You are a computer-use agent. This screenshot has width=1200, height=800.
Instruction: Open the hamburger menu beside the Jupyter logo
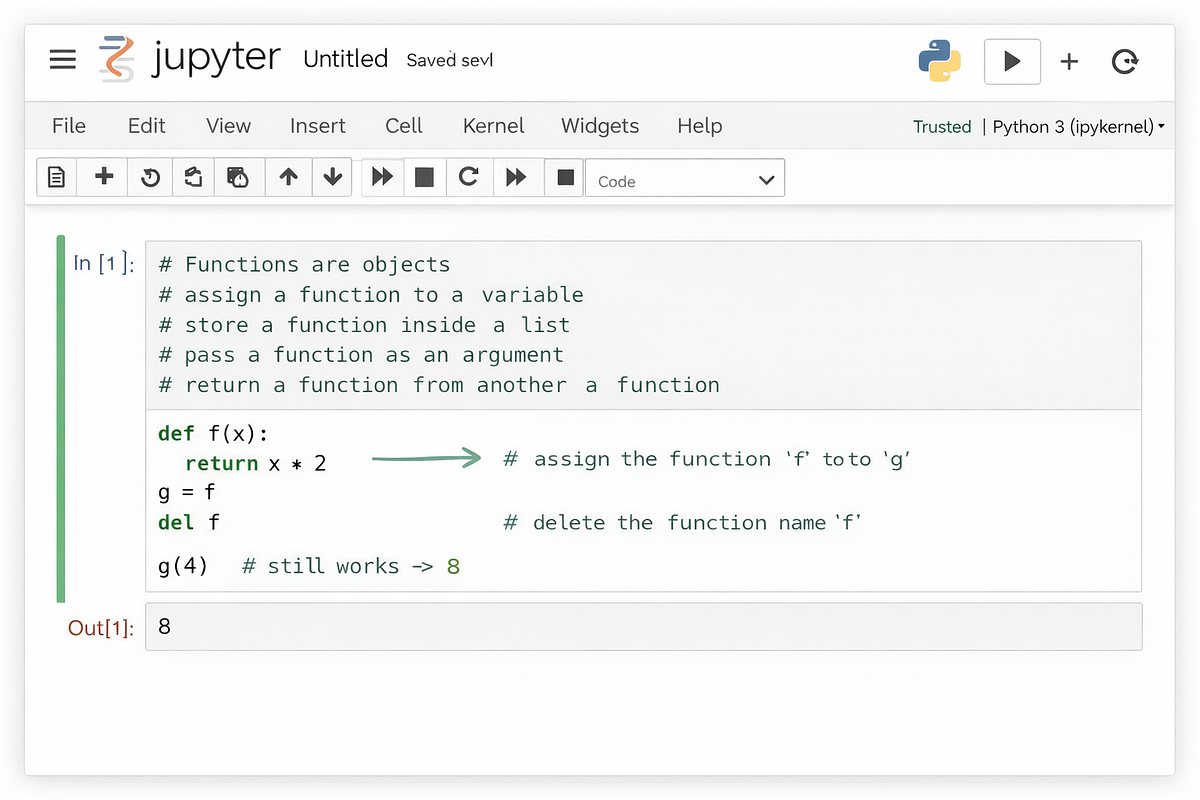coord(63,59)
